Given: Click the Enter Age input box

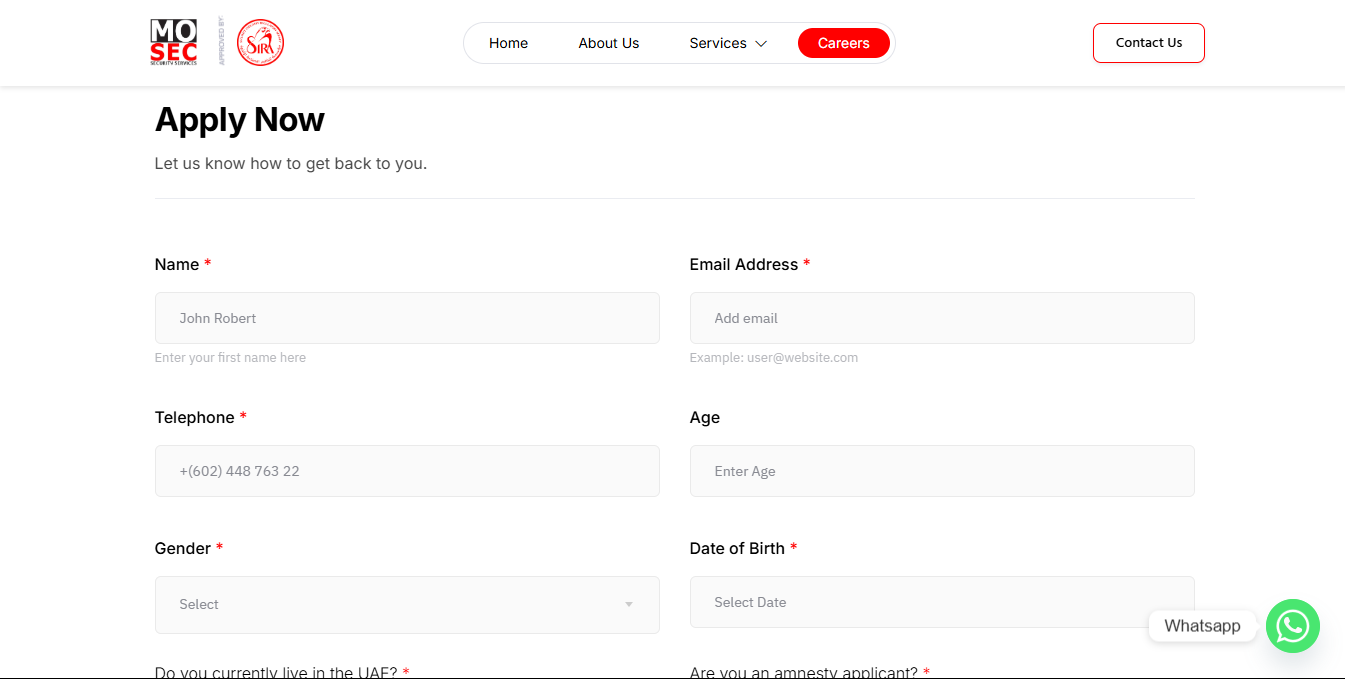Looking at the screenshot, I should [x=941, y=471].
